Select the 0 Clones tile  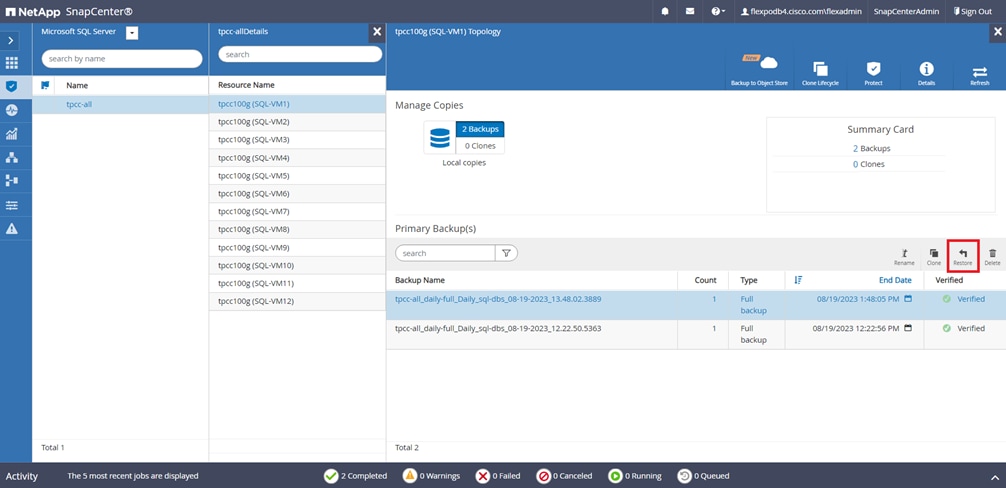click(480, 146)
